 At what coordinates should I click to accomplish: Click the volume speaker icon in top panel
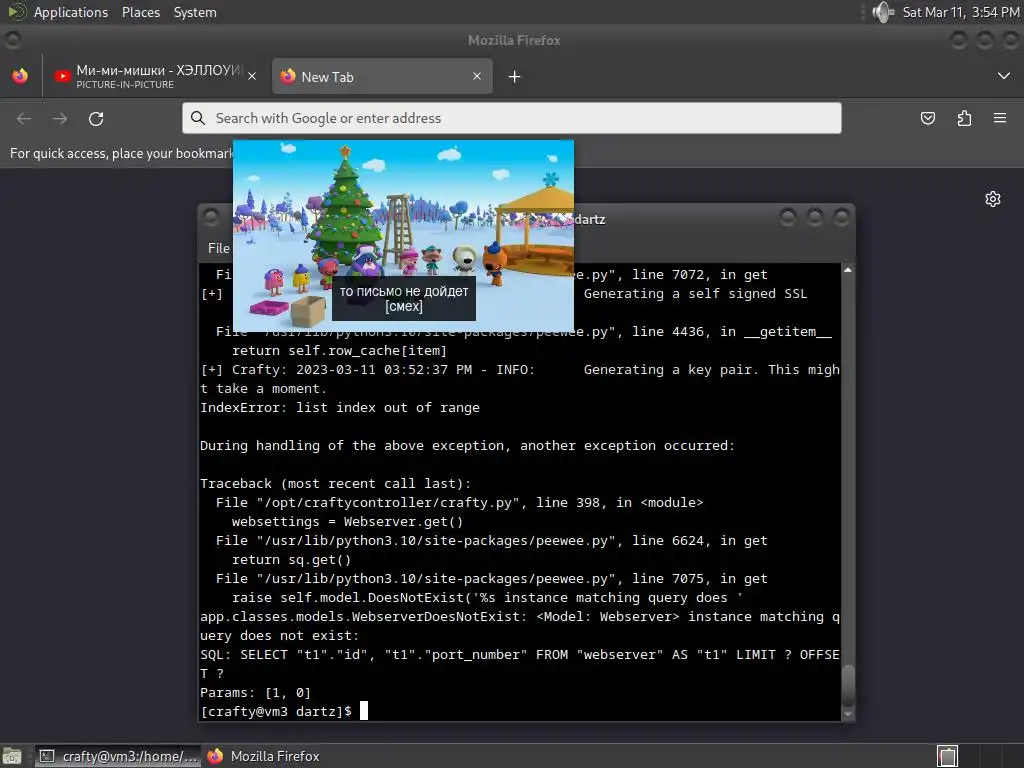(x=884, y=12)
